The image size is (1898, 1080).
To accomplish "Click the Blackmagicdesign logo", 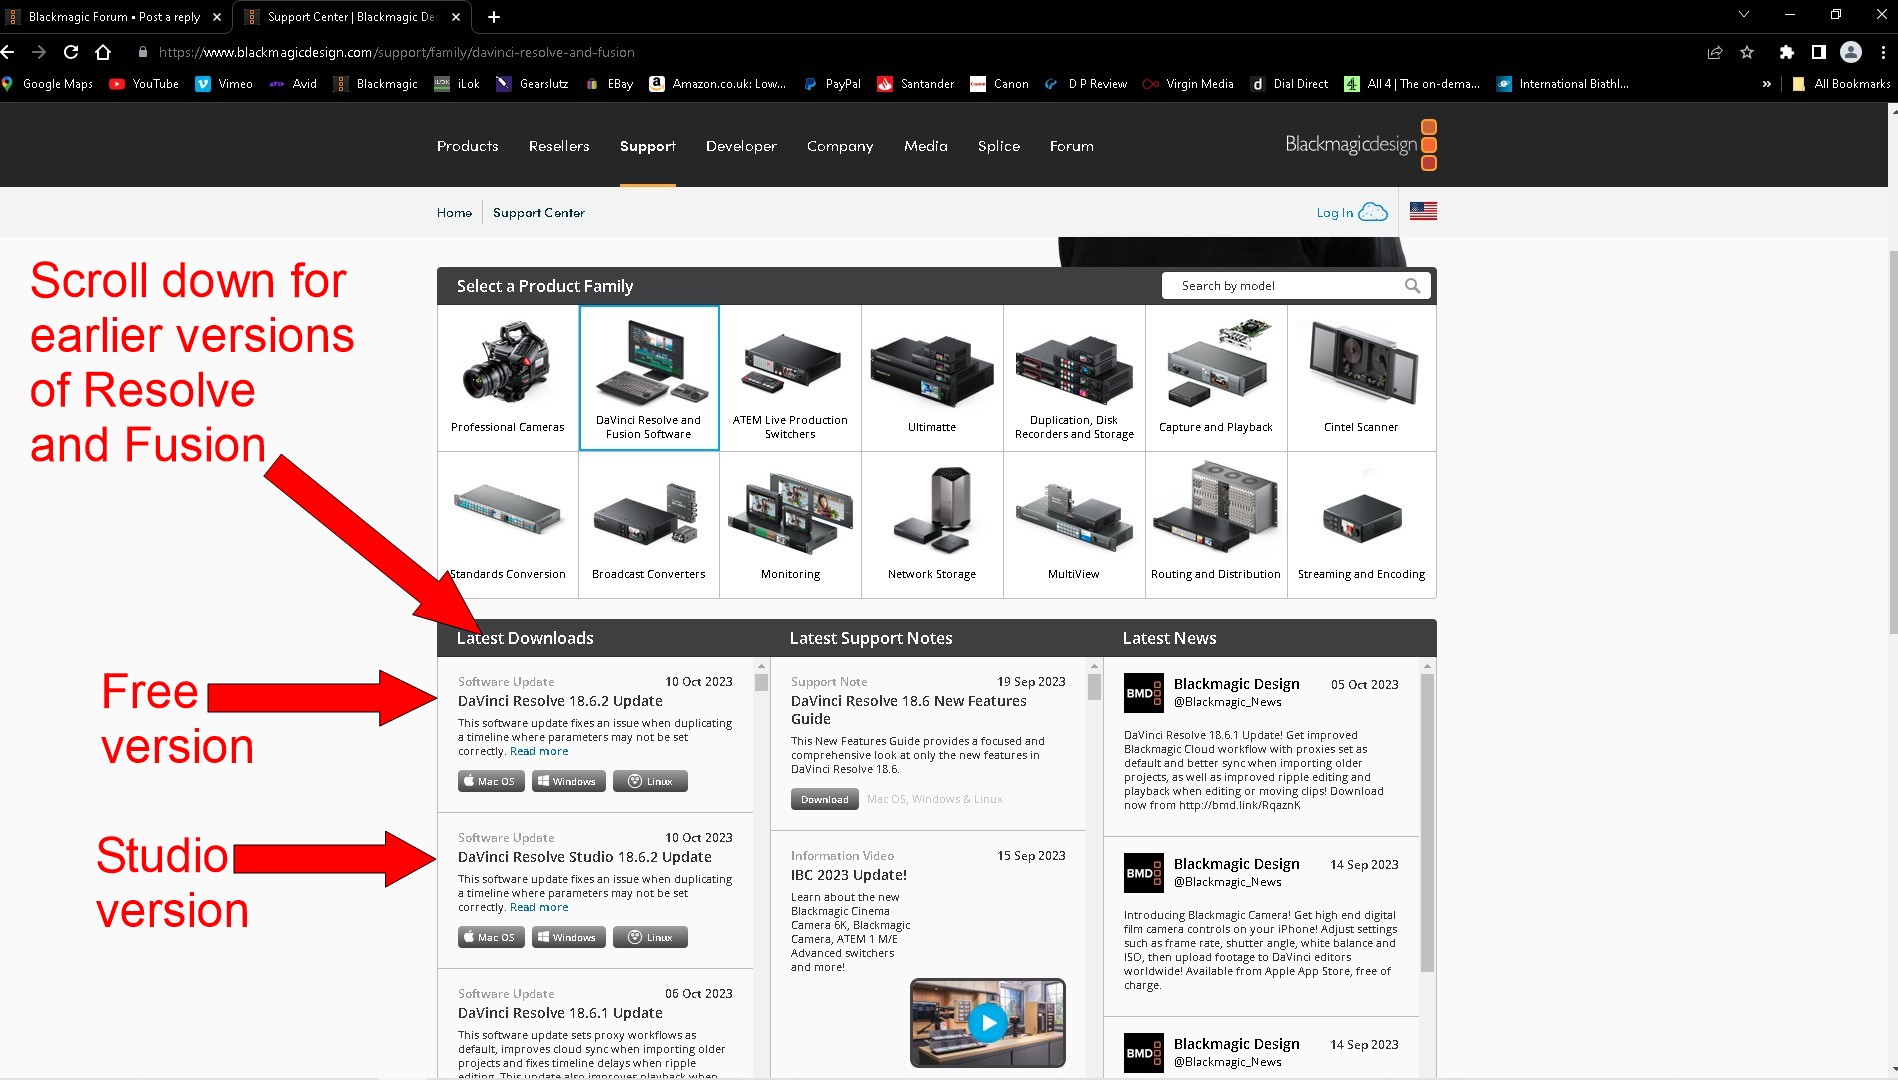I will click(1361, 145).
